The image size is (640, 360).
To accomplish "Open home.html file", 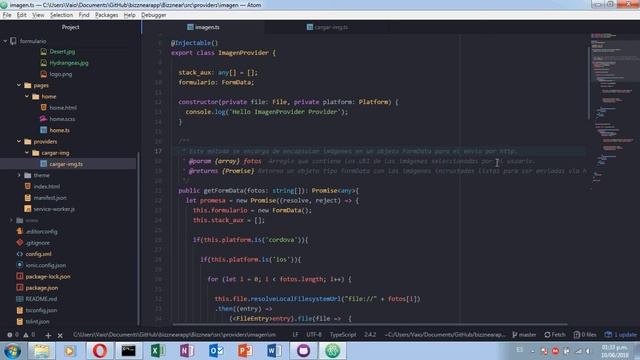I will click(x=63, y=108).
